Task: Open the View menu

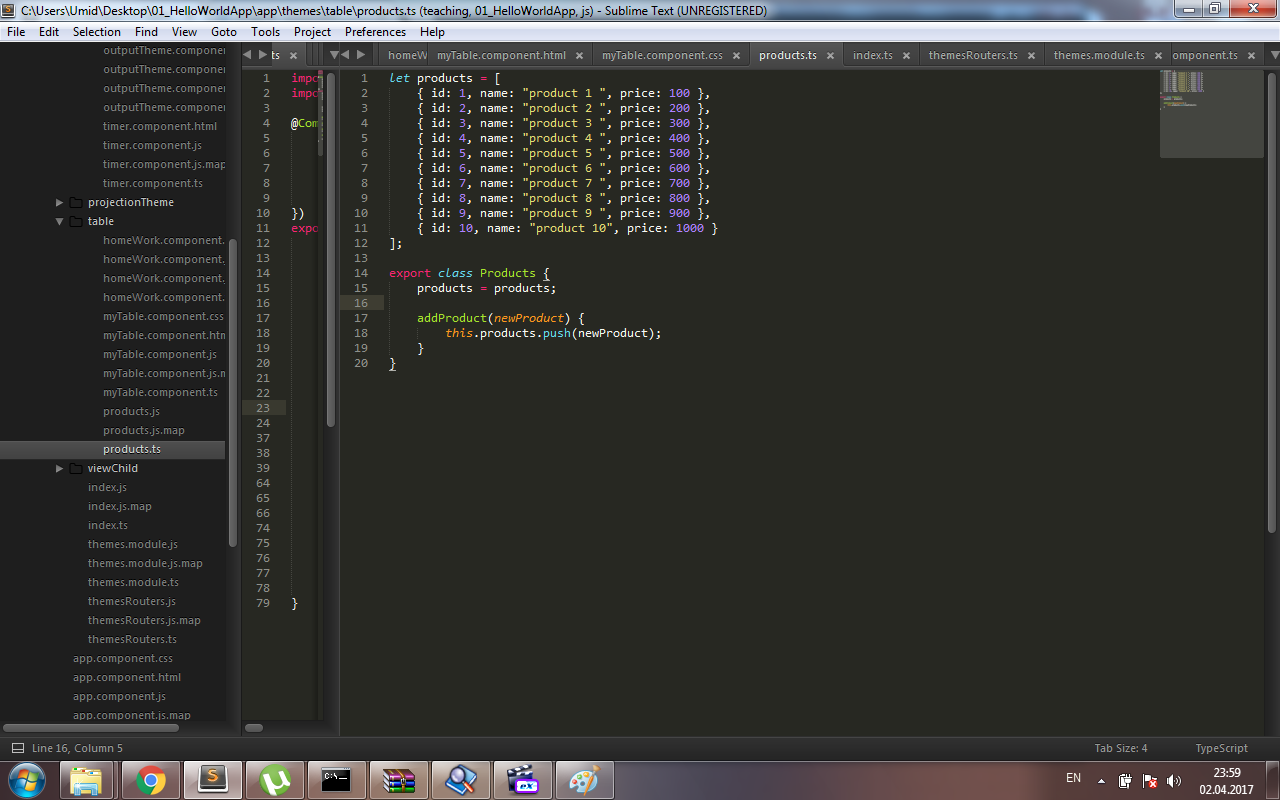Action: coord(184,32)
